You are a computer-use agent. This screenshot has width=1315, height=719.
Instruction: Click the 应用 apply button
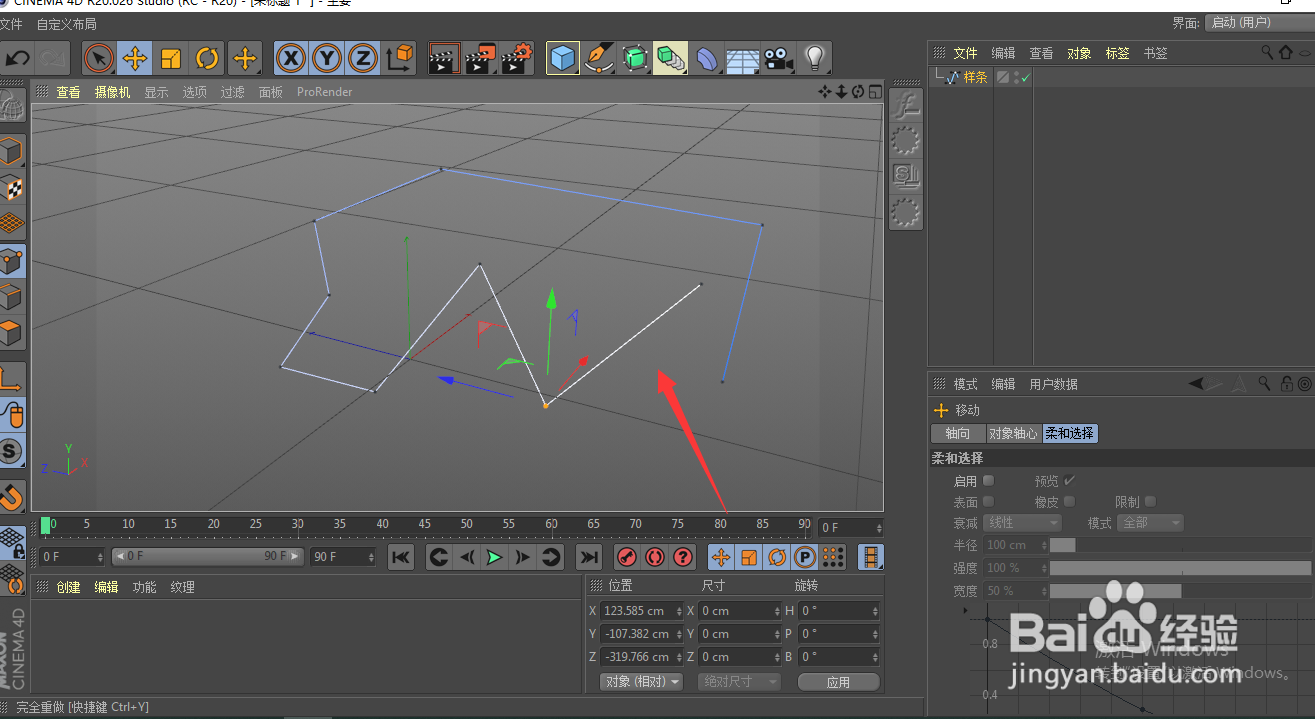[838, 682]
